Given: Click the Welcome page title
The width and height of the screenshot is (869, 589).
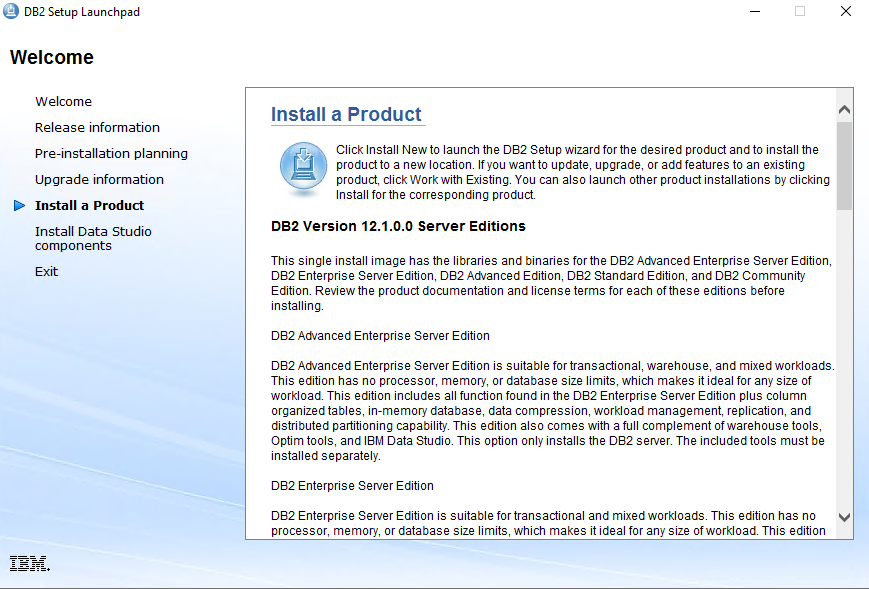Looking at the screenshot, I should pyautogui.click(x=51, y=57).
